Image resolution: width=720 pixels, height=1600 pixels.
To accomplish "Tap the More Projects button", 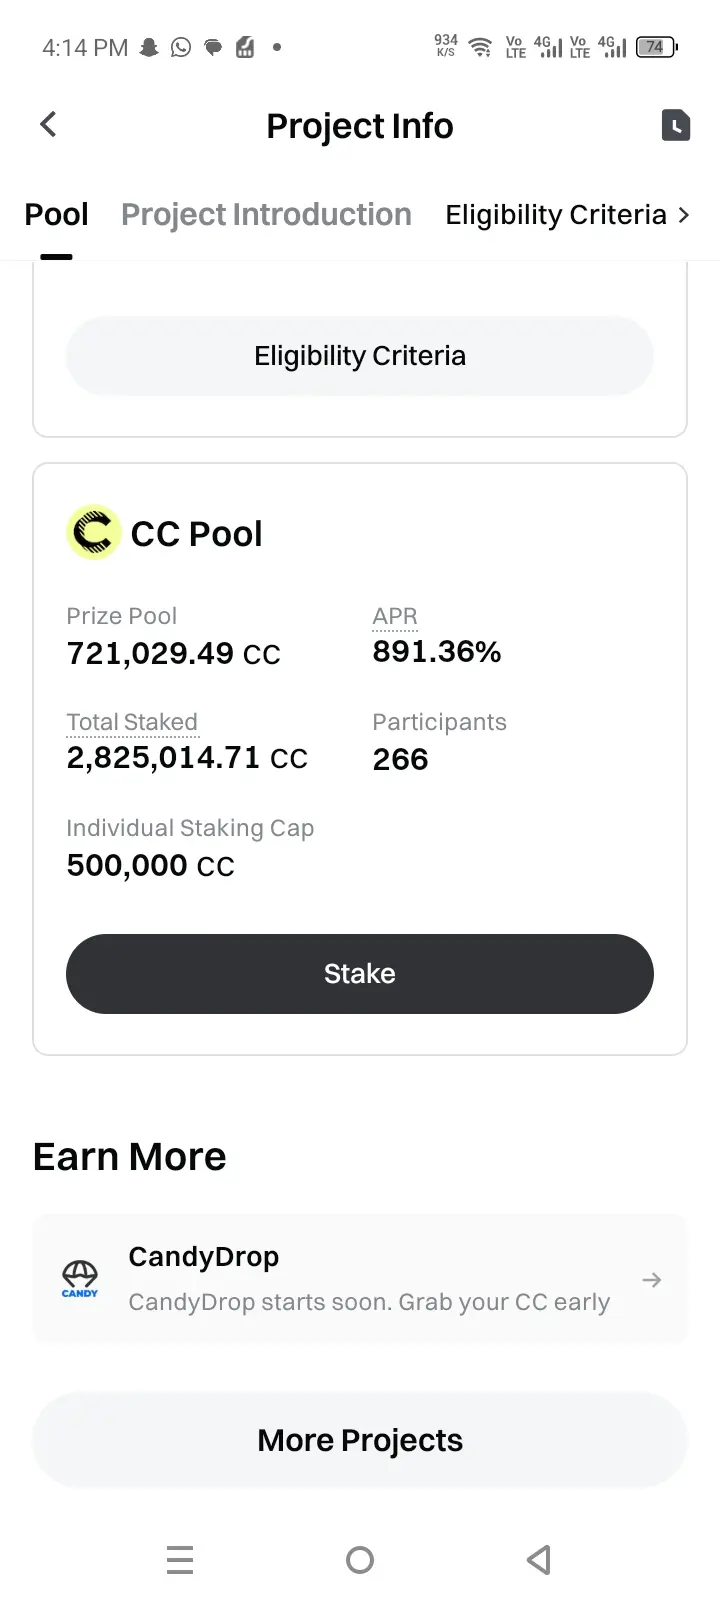I will click(x=360, y=1440).
